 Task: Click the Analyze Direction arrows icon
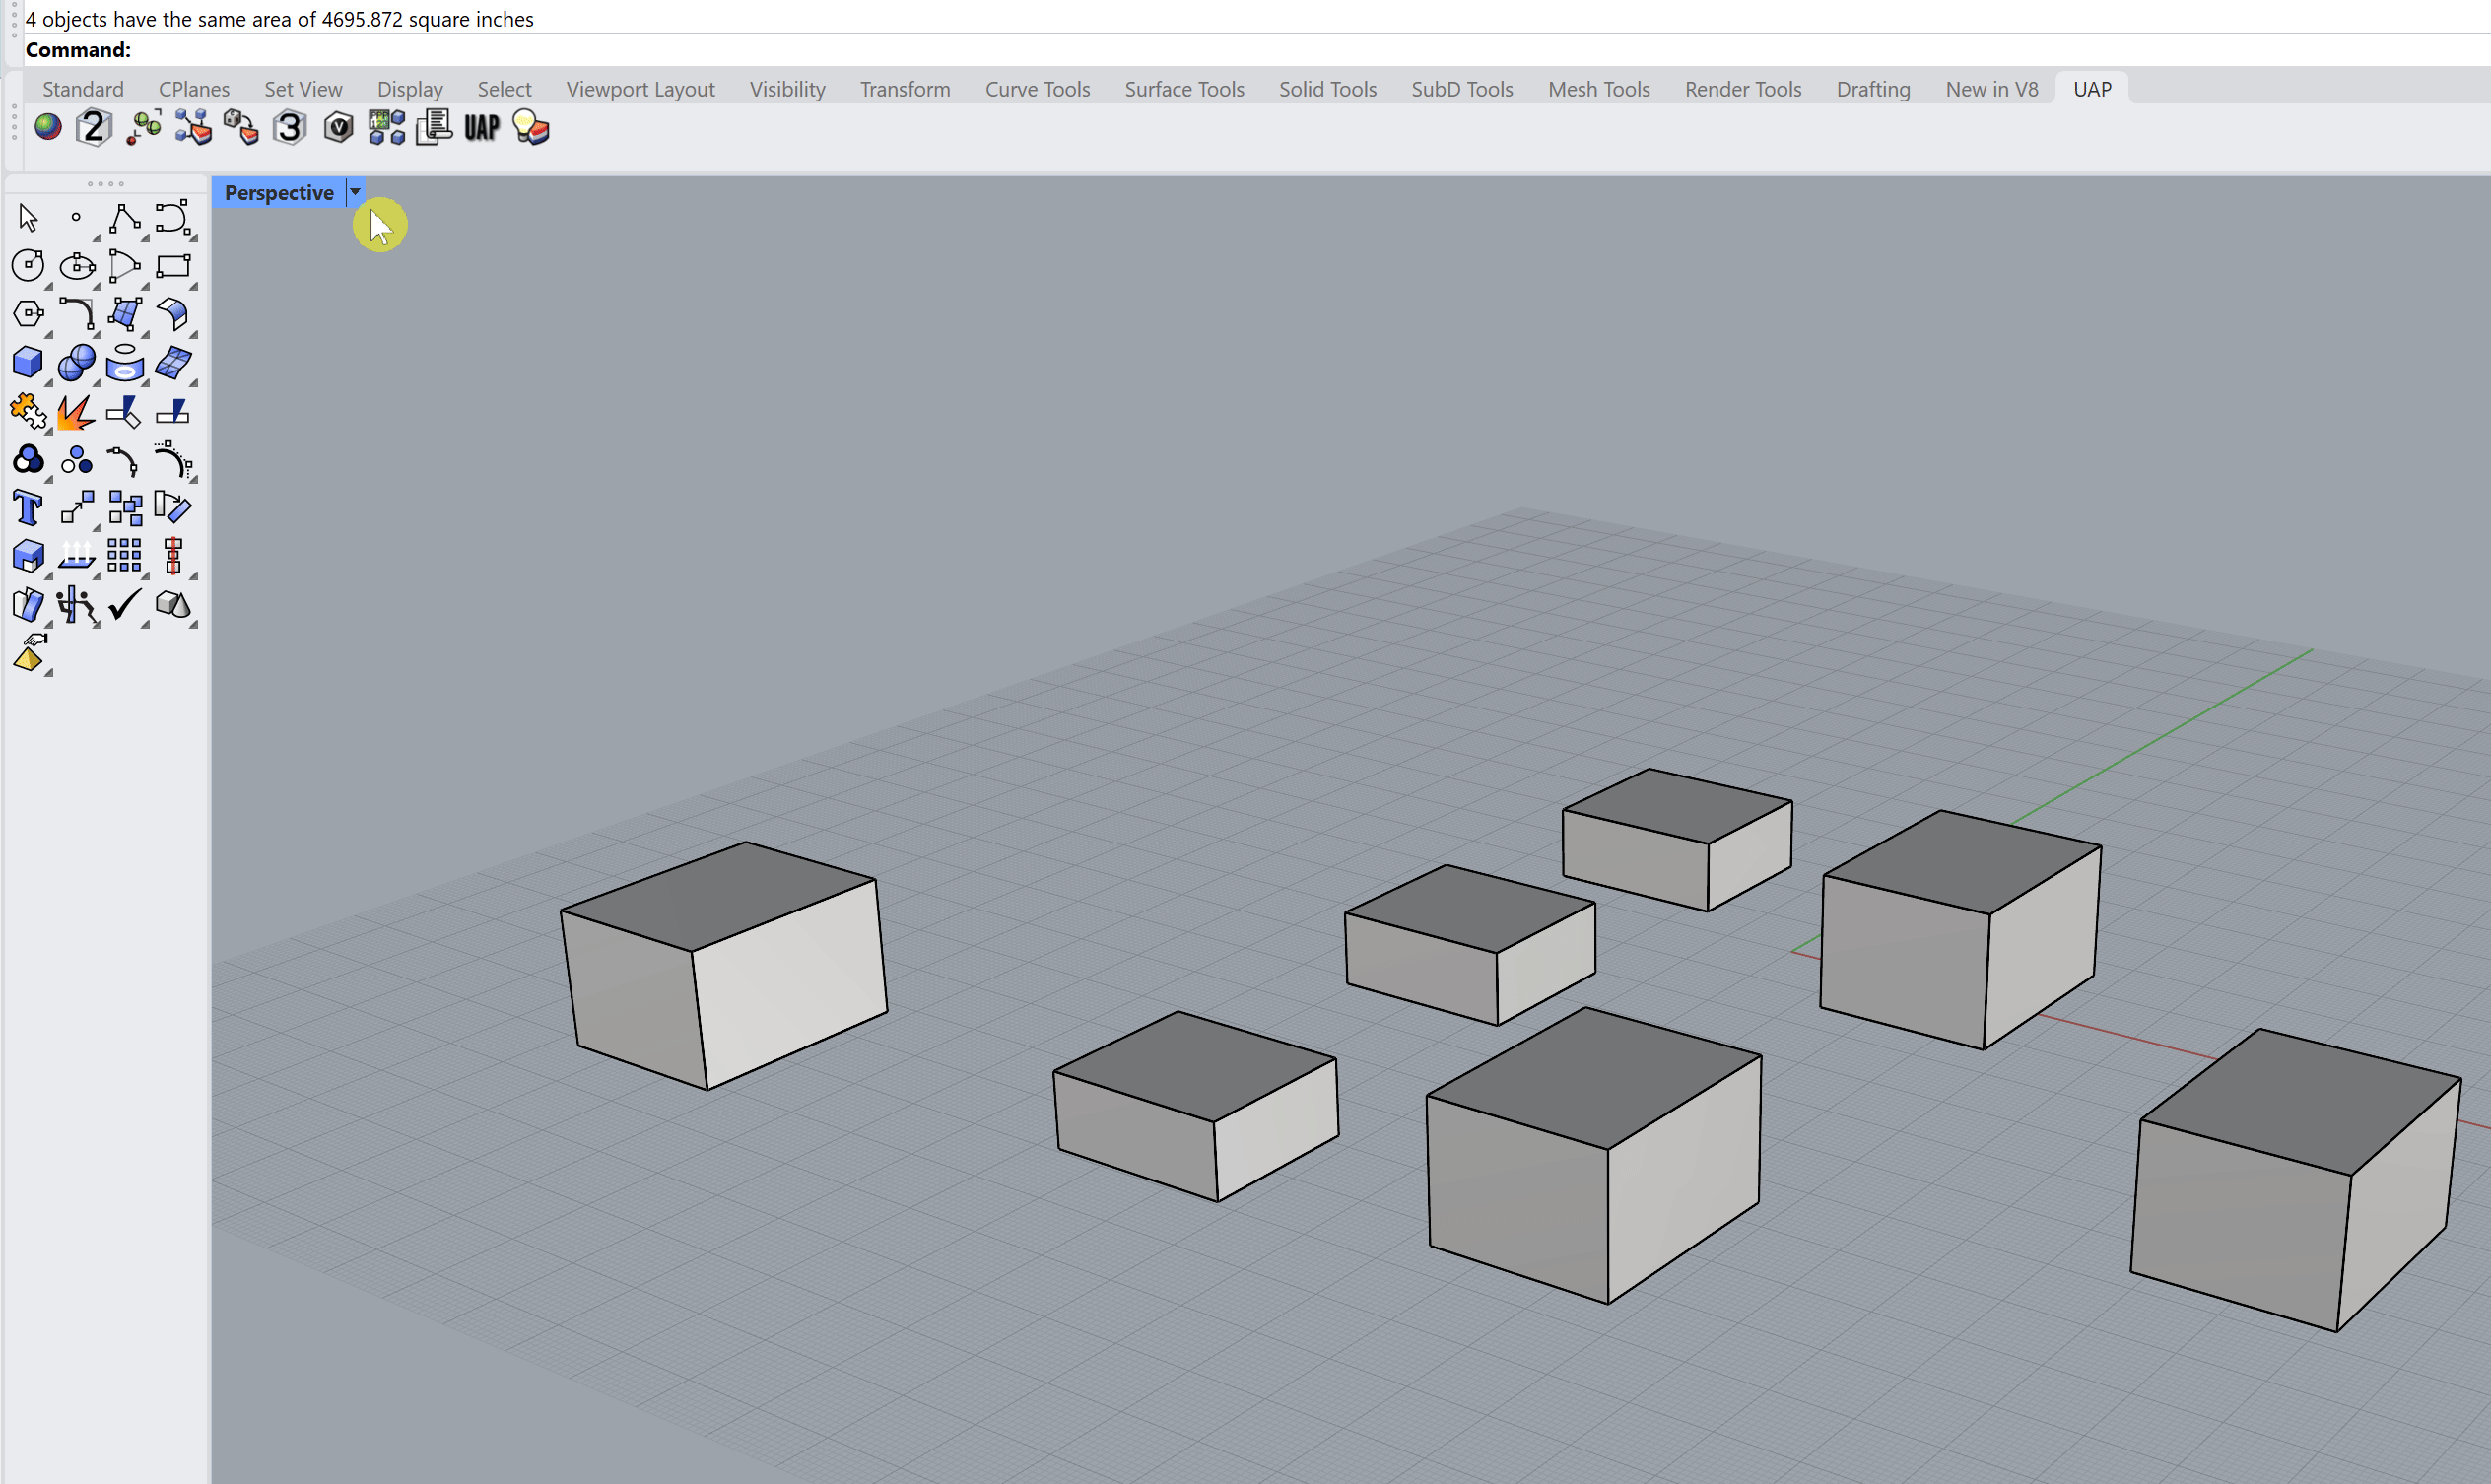coord(76,556)
